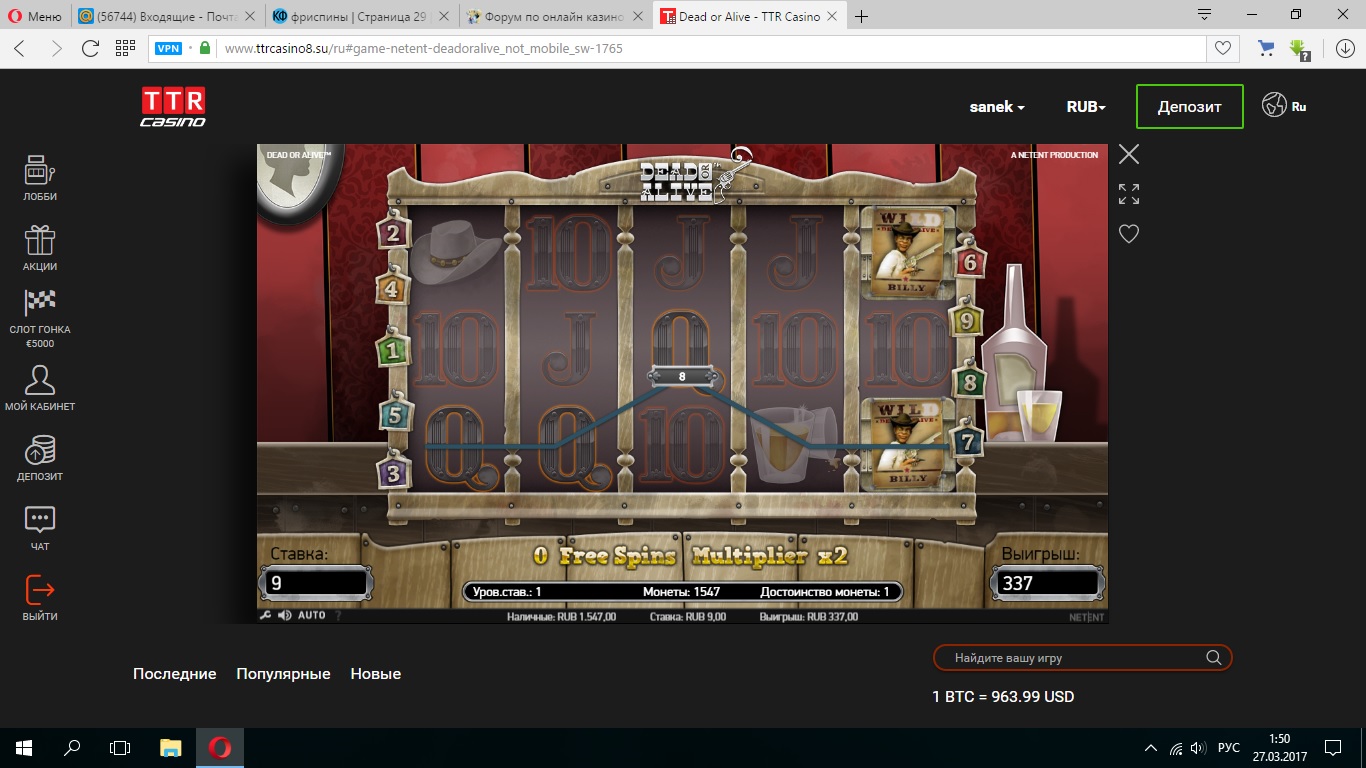This screenshot has height=768, width=1366.
Task: Show hidden system tray icons
Action: 1151,748
